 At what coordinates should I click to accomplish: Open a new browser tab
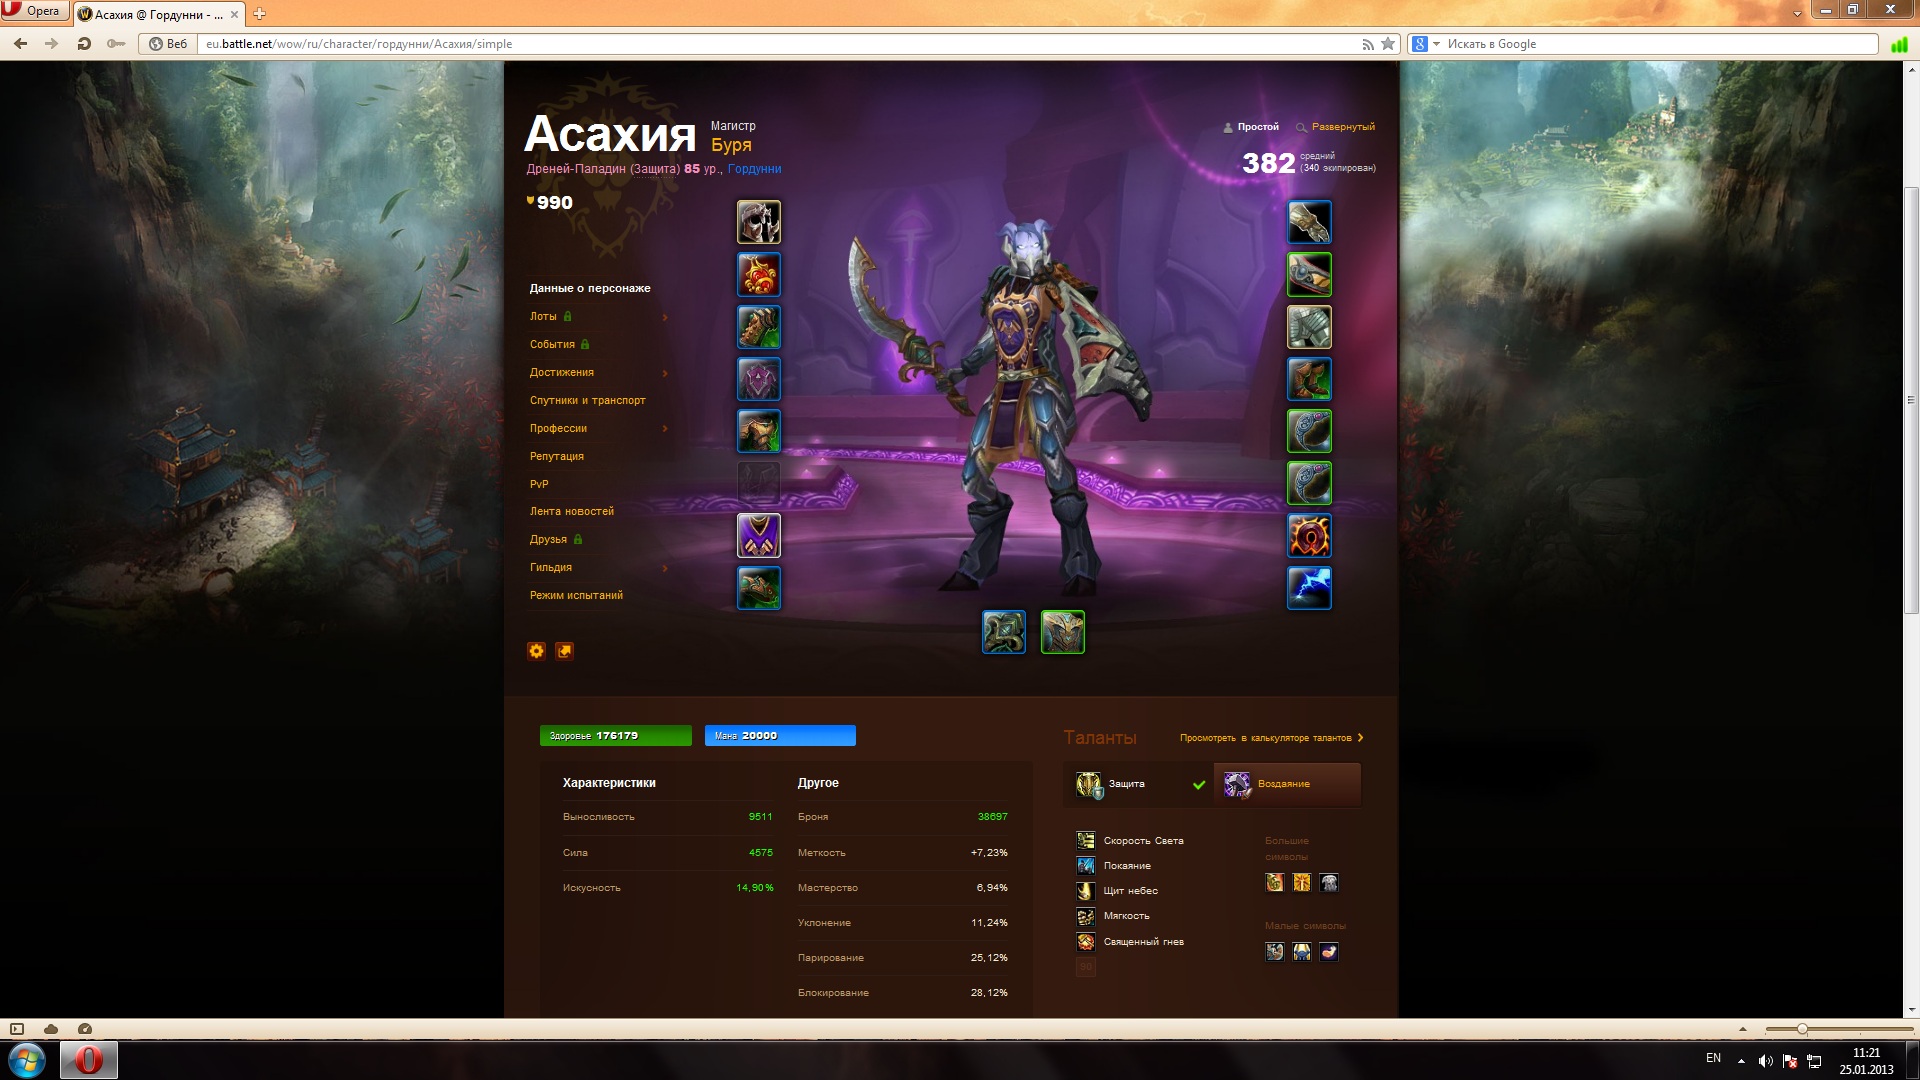[x=260, y=13]
